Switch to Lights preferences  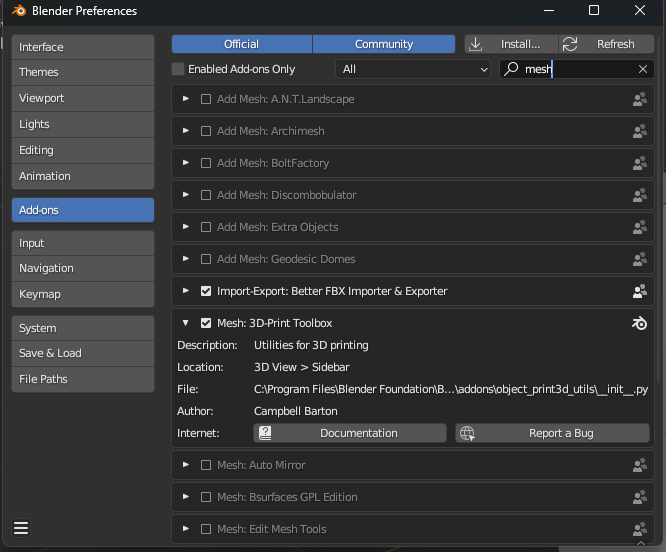point(83,124)
